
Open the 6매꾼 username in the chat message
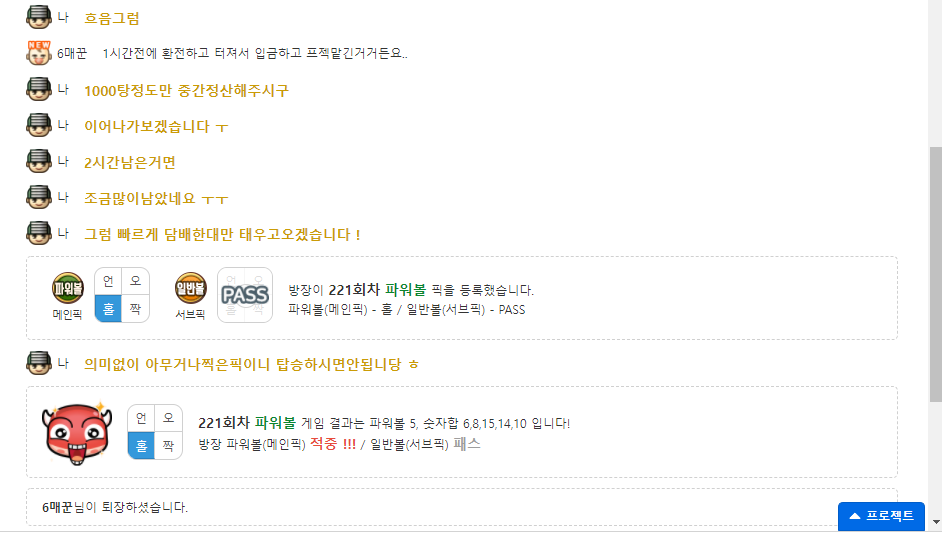click(72, 53)
